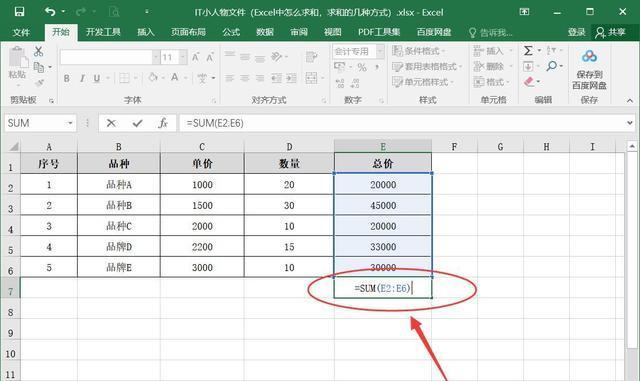Select cell C3 containing 1500
Image resolution: width=640 pixels, height=381 pixels.
click(202, 205)
